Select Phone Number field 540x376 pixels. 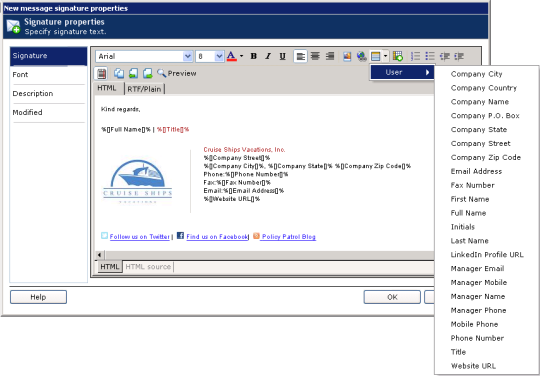477,338
